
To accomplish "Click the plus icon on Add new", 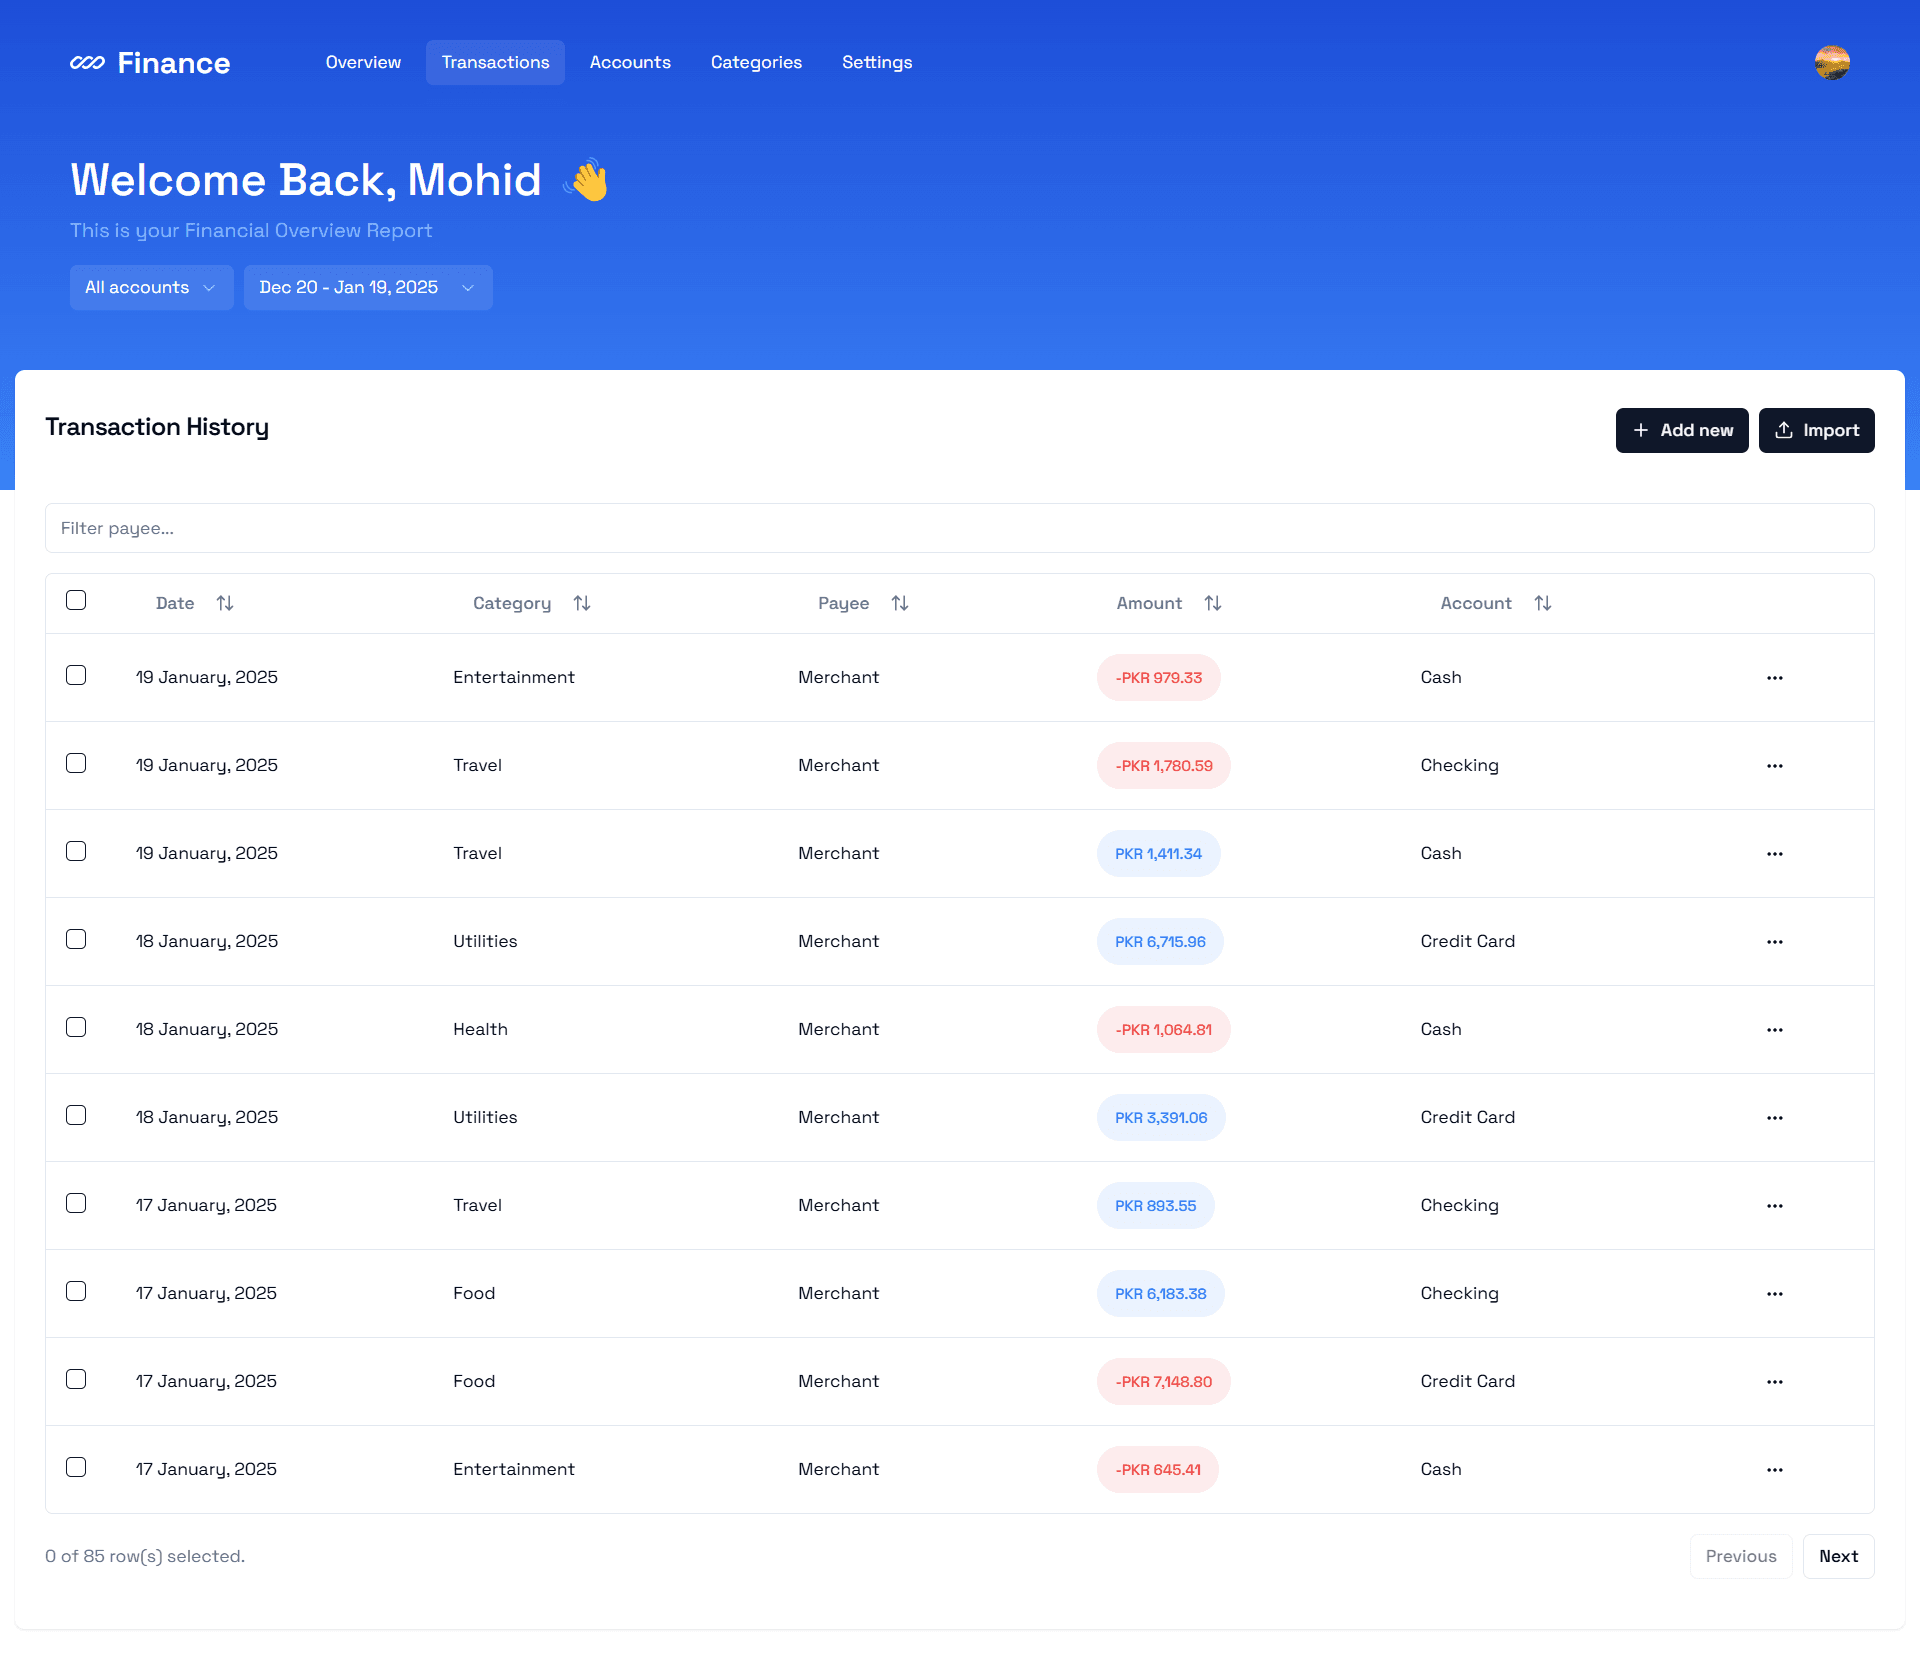I will 1640,430.
